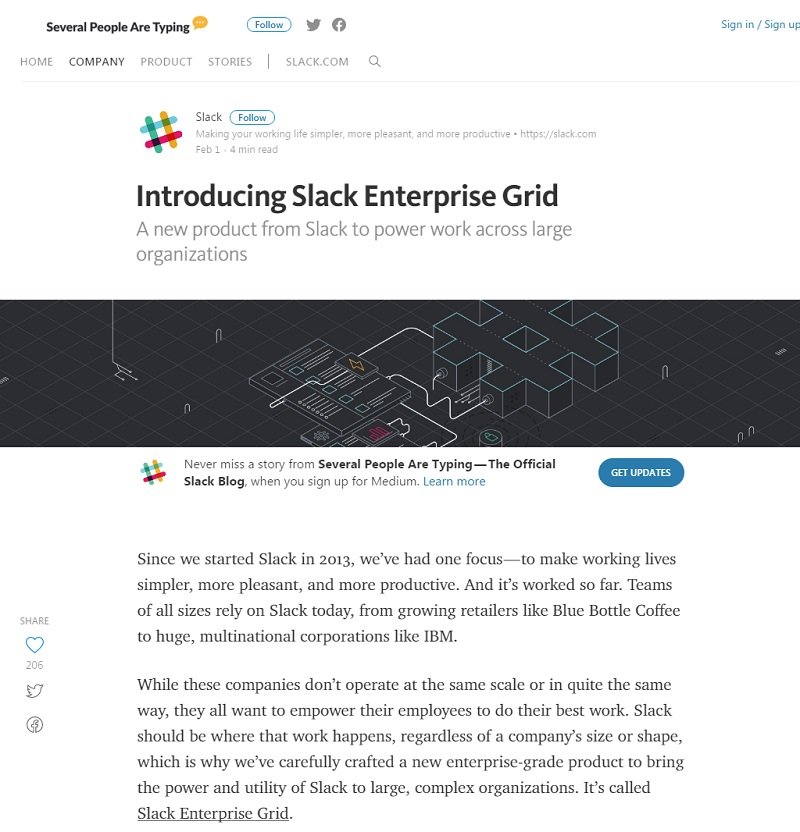Image resolution: width=800 pixels, height=832 pixels.
Task: Follow the Several People Are Typing publication
Action: (269, 25)
